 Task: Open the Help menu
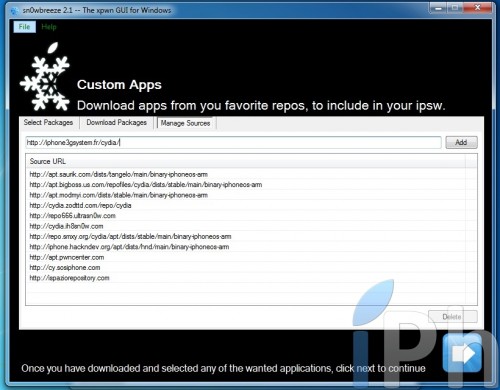49,27
